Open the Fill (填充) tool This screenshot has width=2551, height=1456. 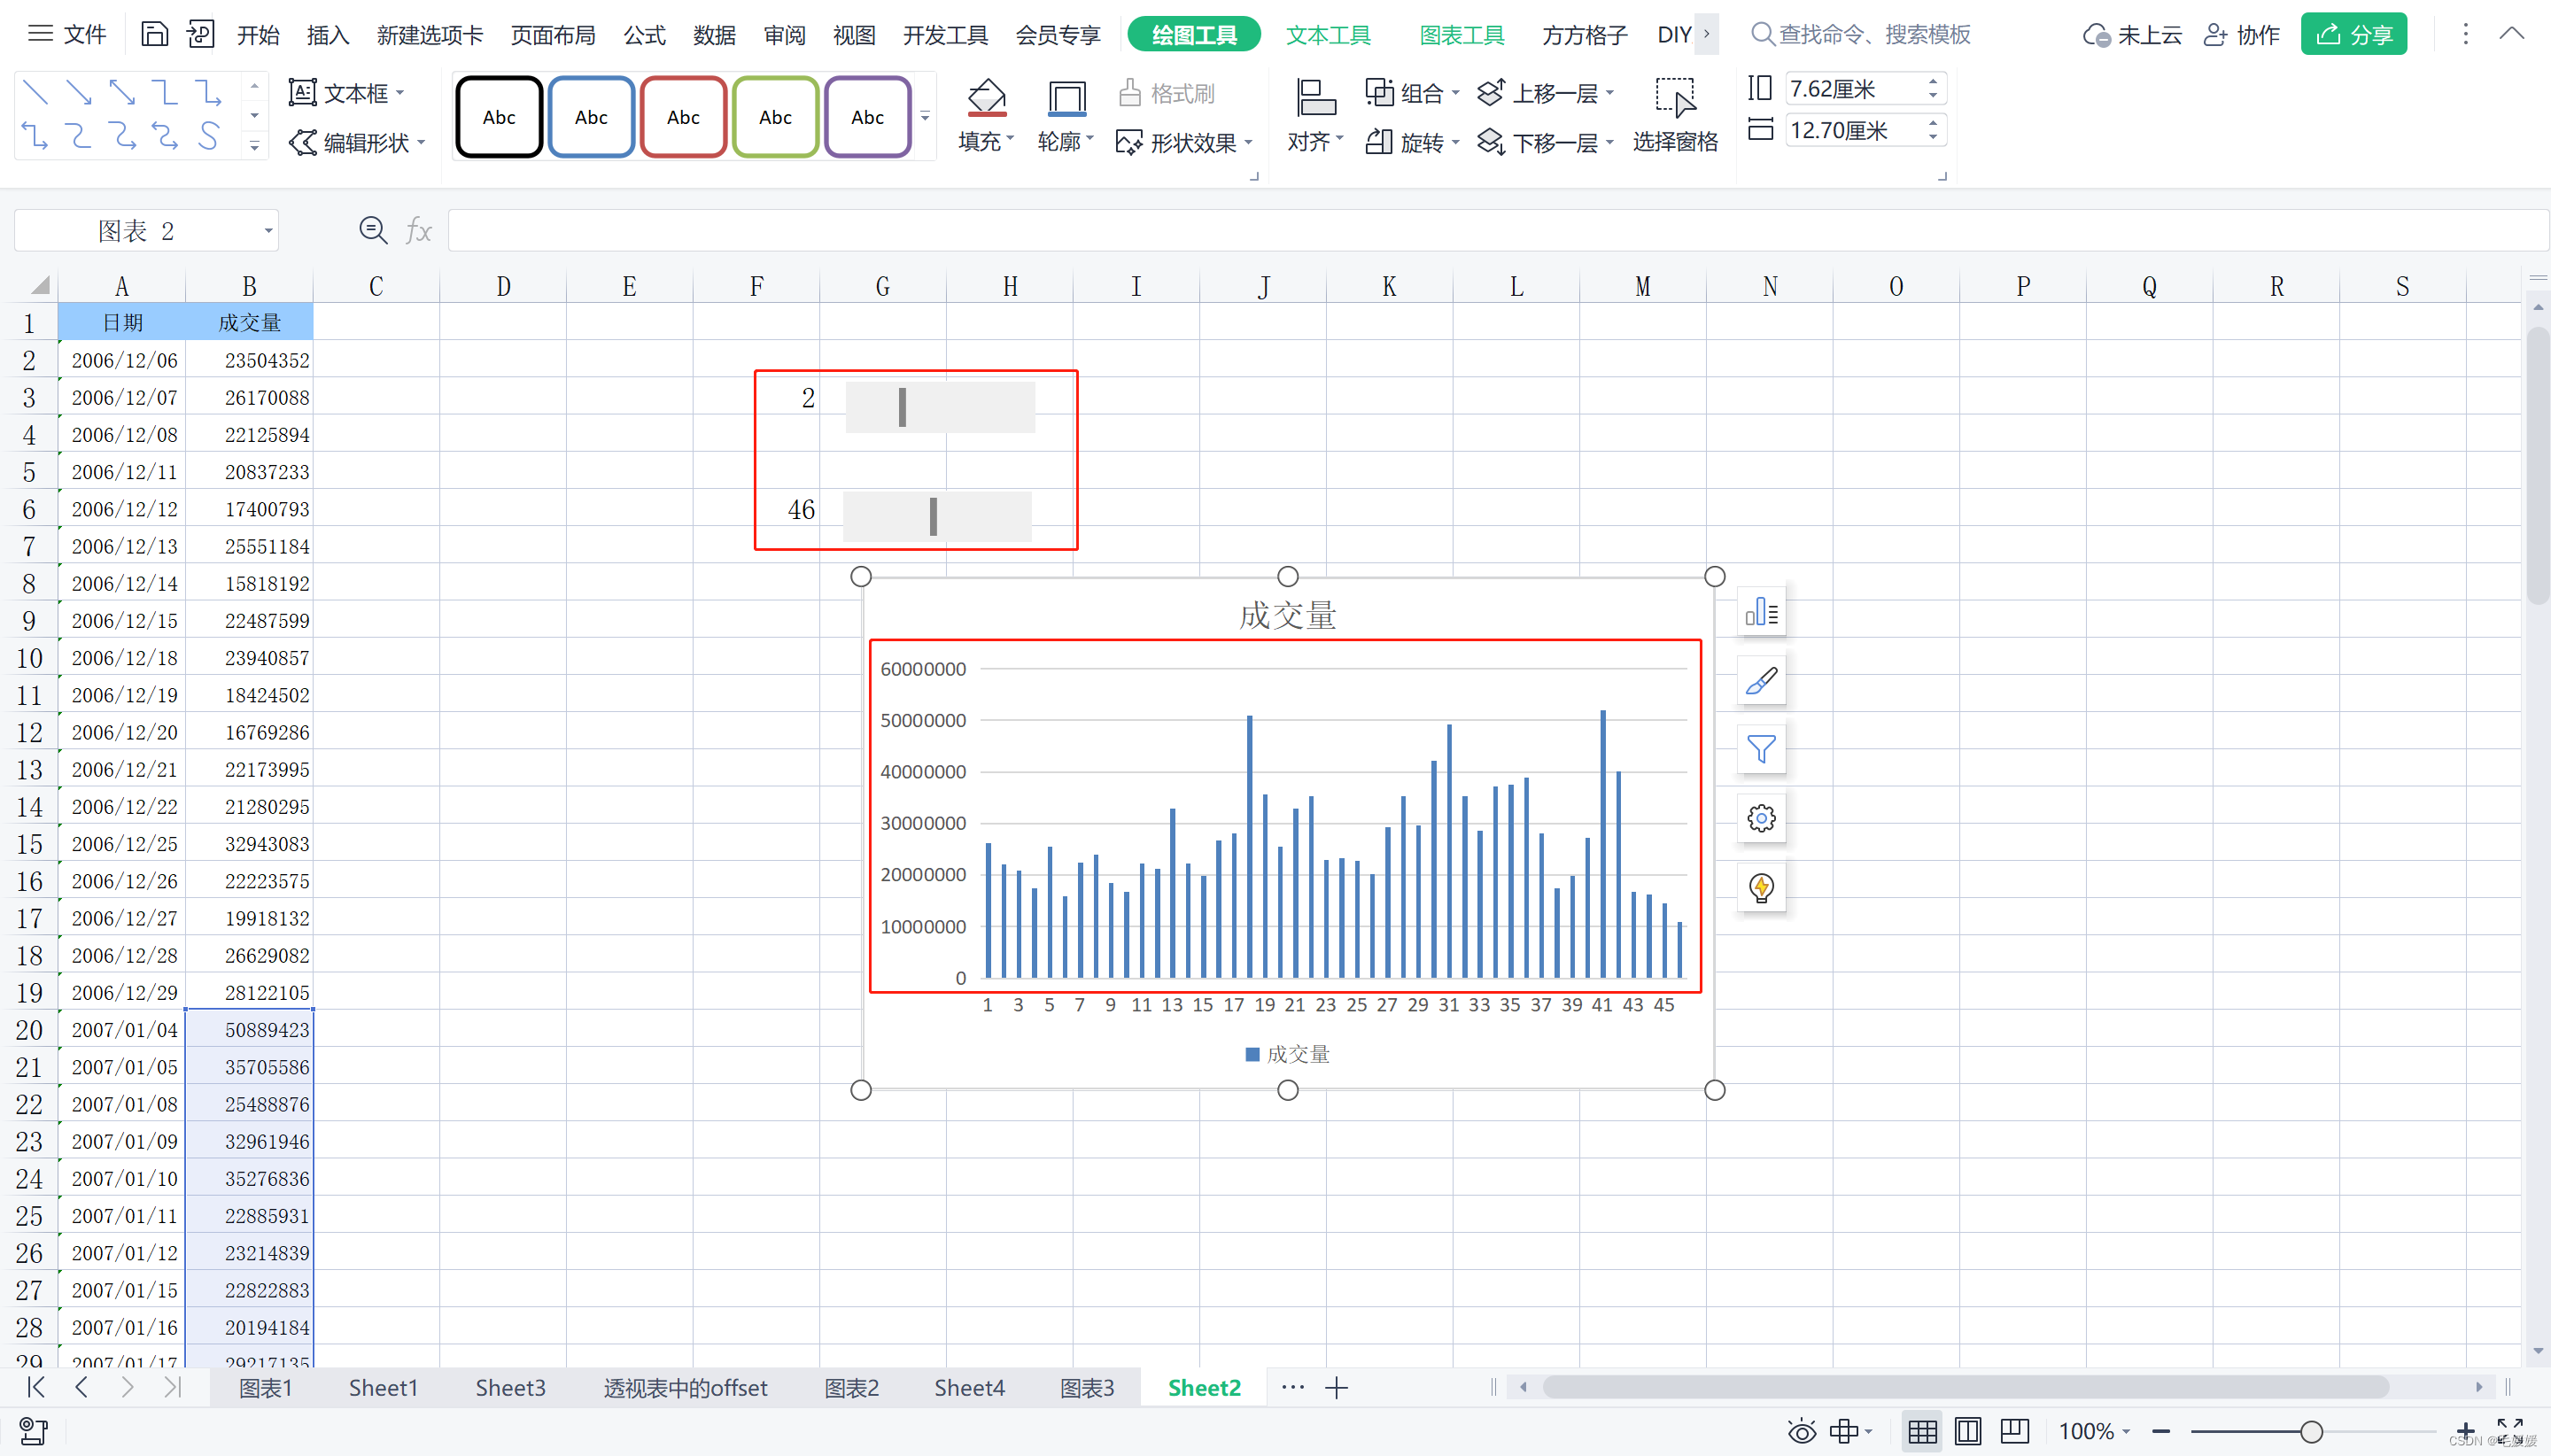(x=986, y=116)
